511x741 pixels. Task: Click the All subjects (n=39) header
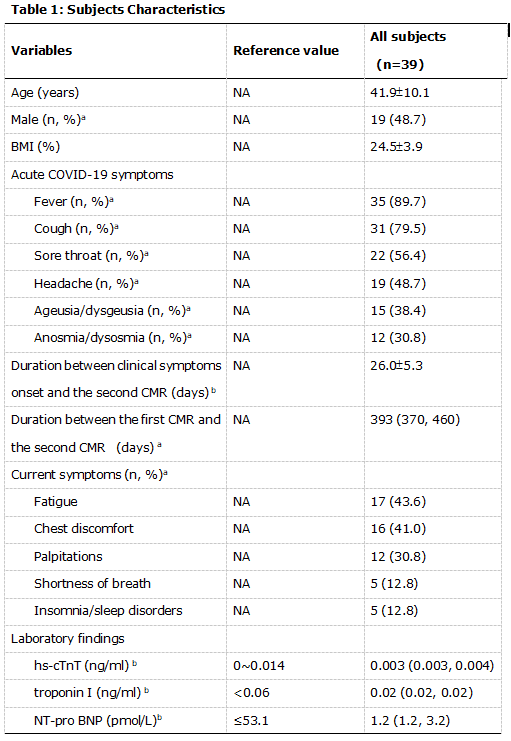point(408,51)
